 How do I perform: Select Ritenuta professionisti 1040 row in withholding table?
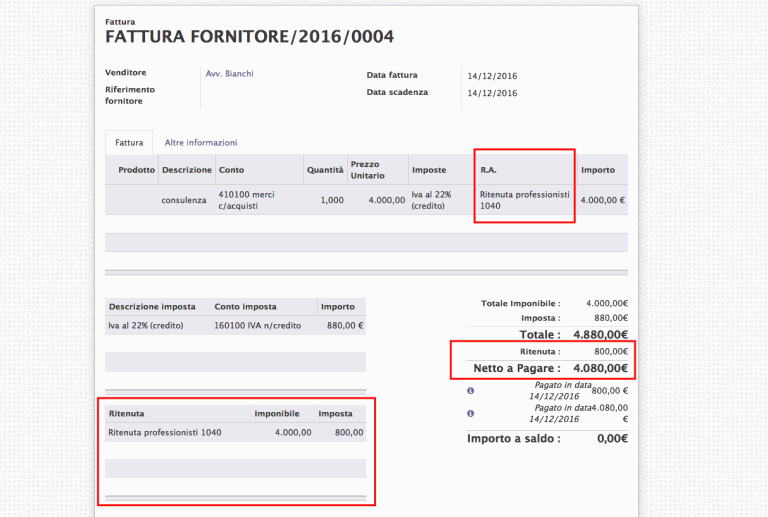[x=236, y=432]
